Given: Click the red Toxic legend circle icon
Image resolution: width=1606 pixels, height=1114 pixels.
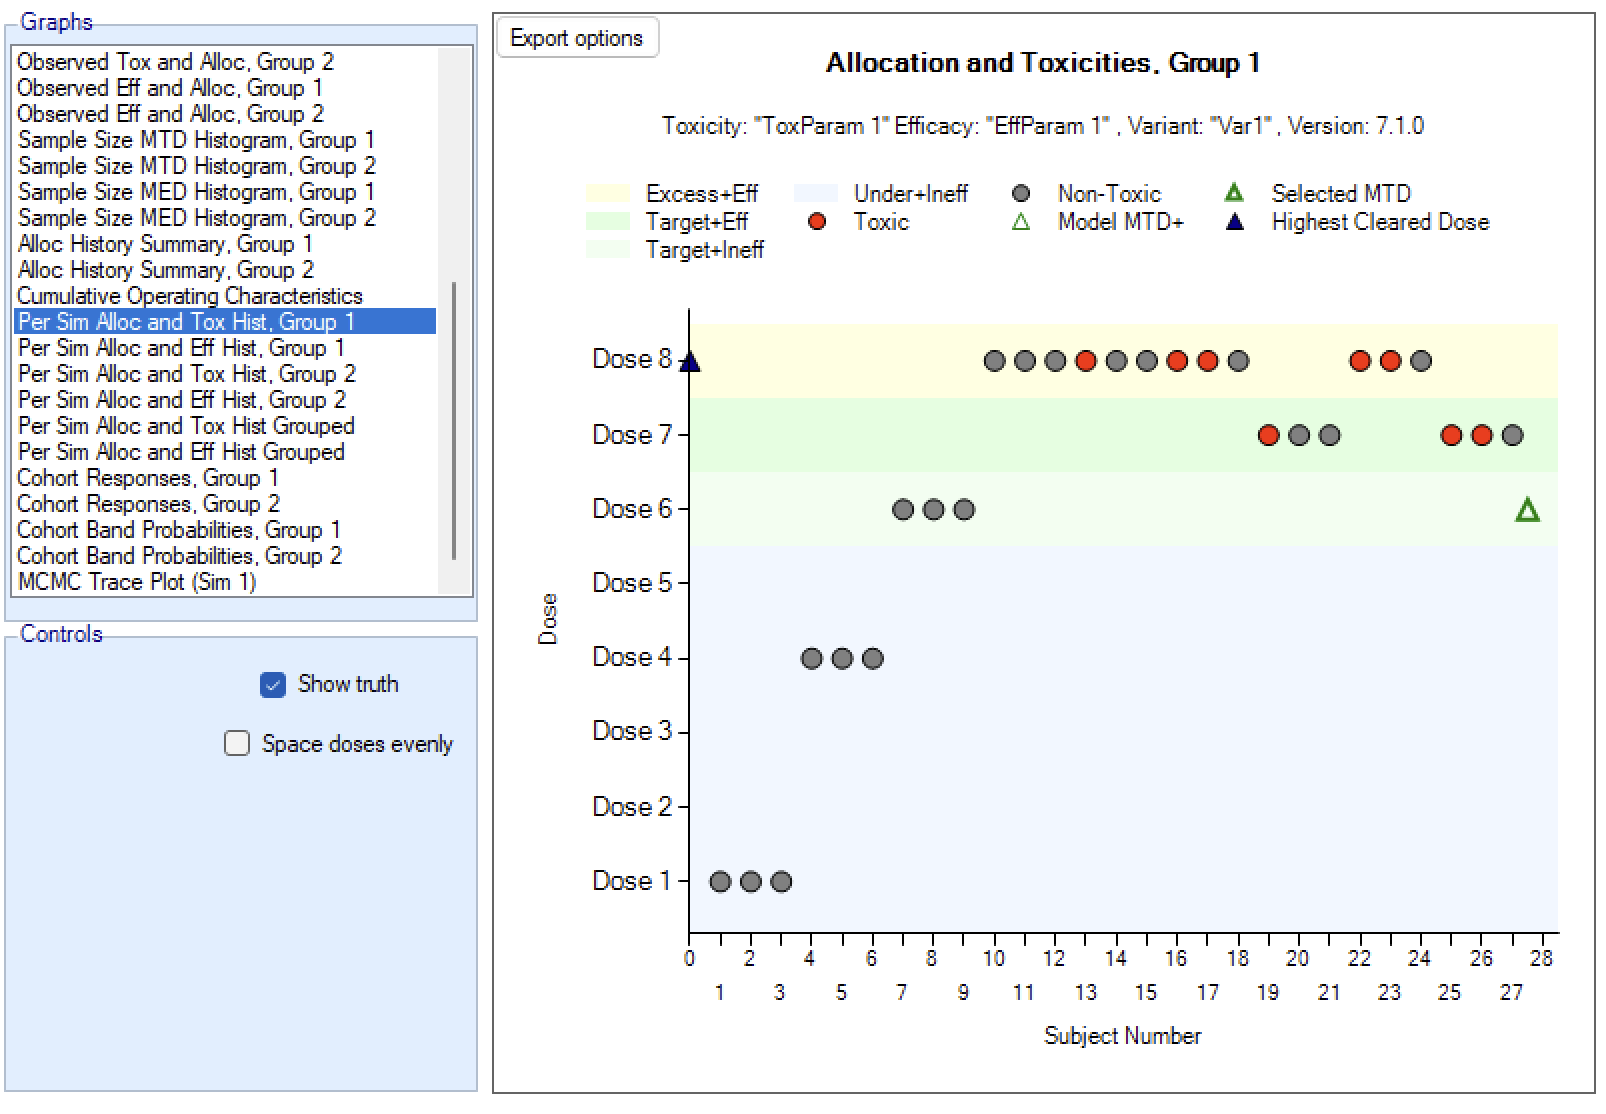Looking at the screenshot, I should 817,222.
